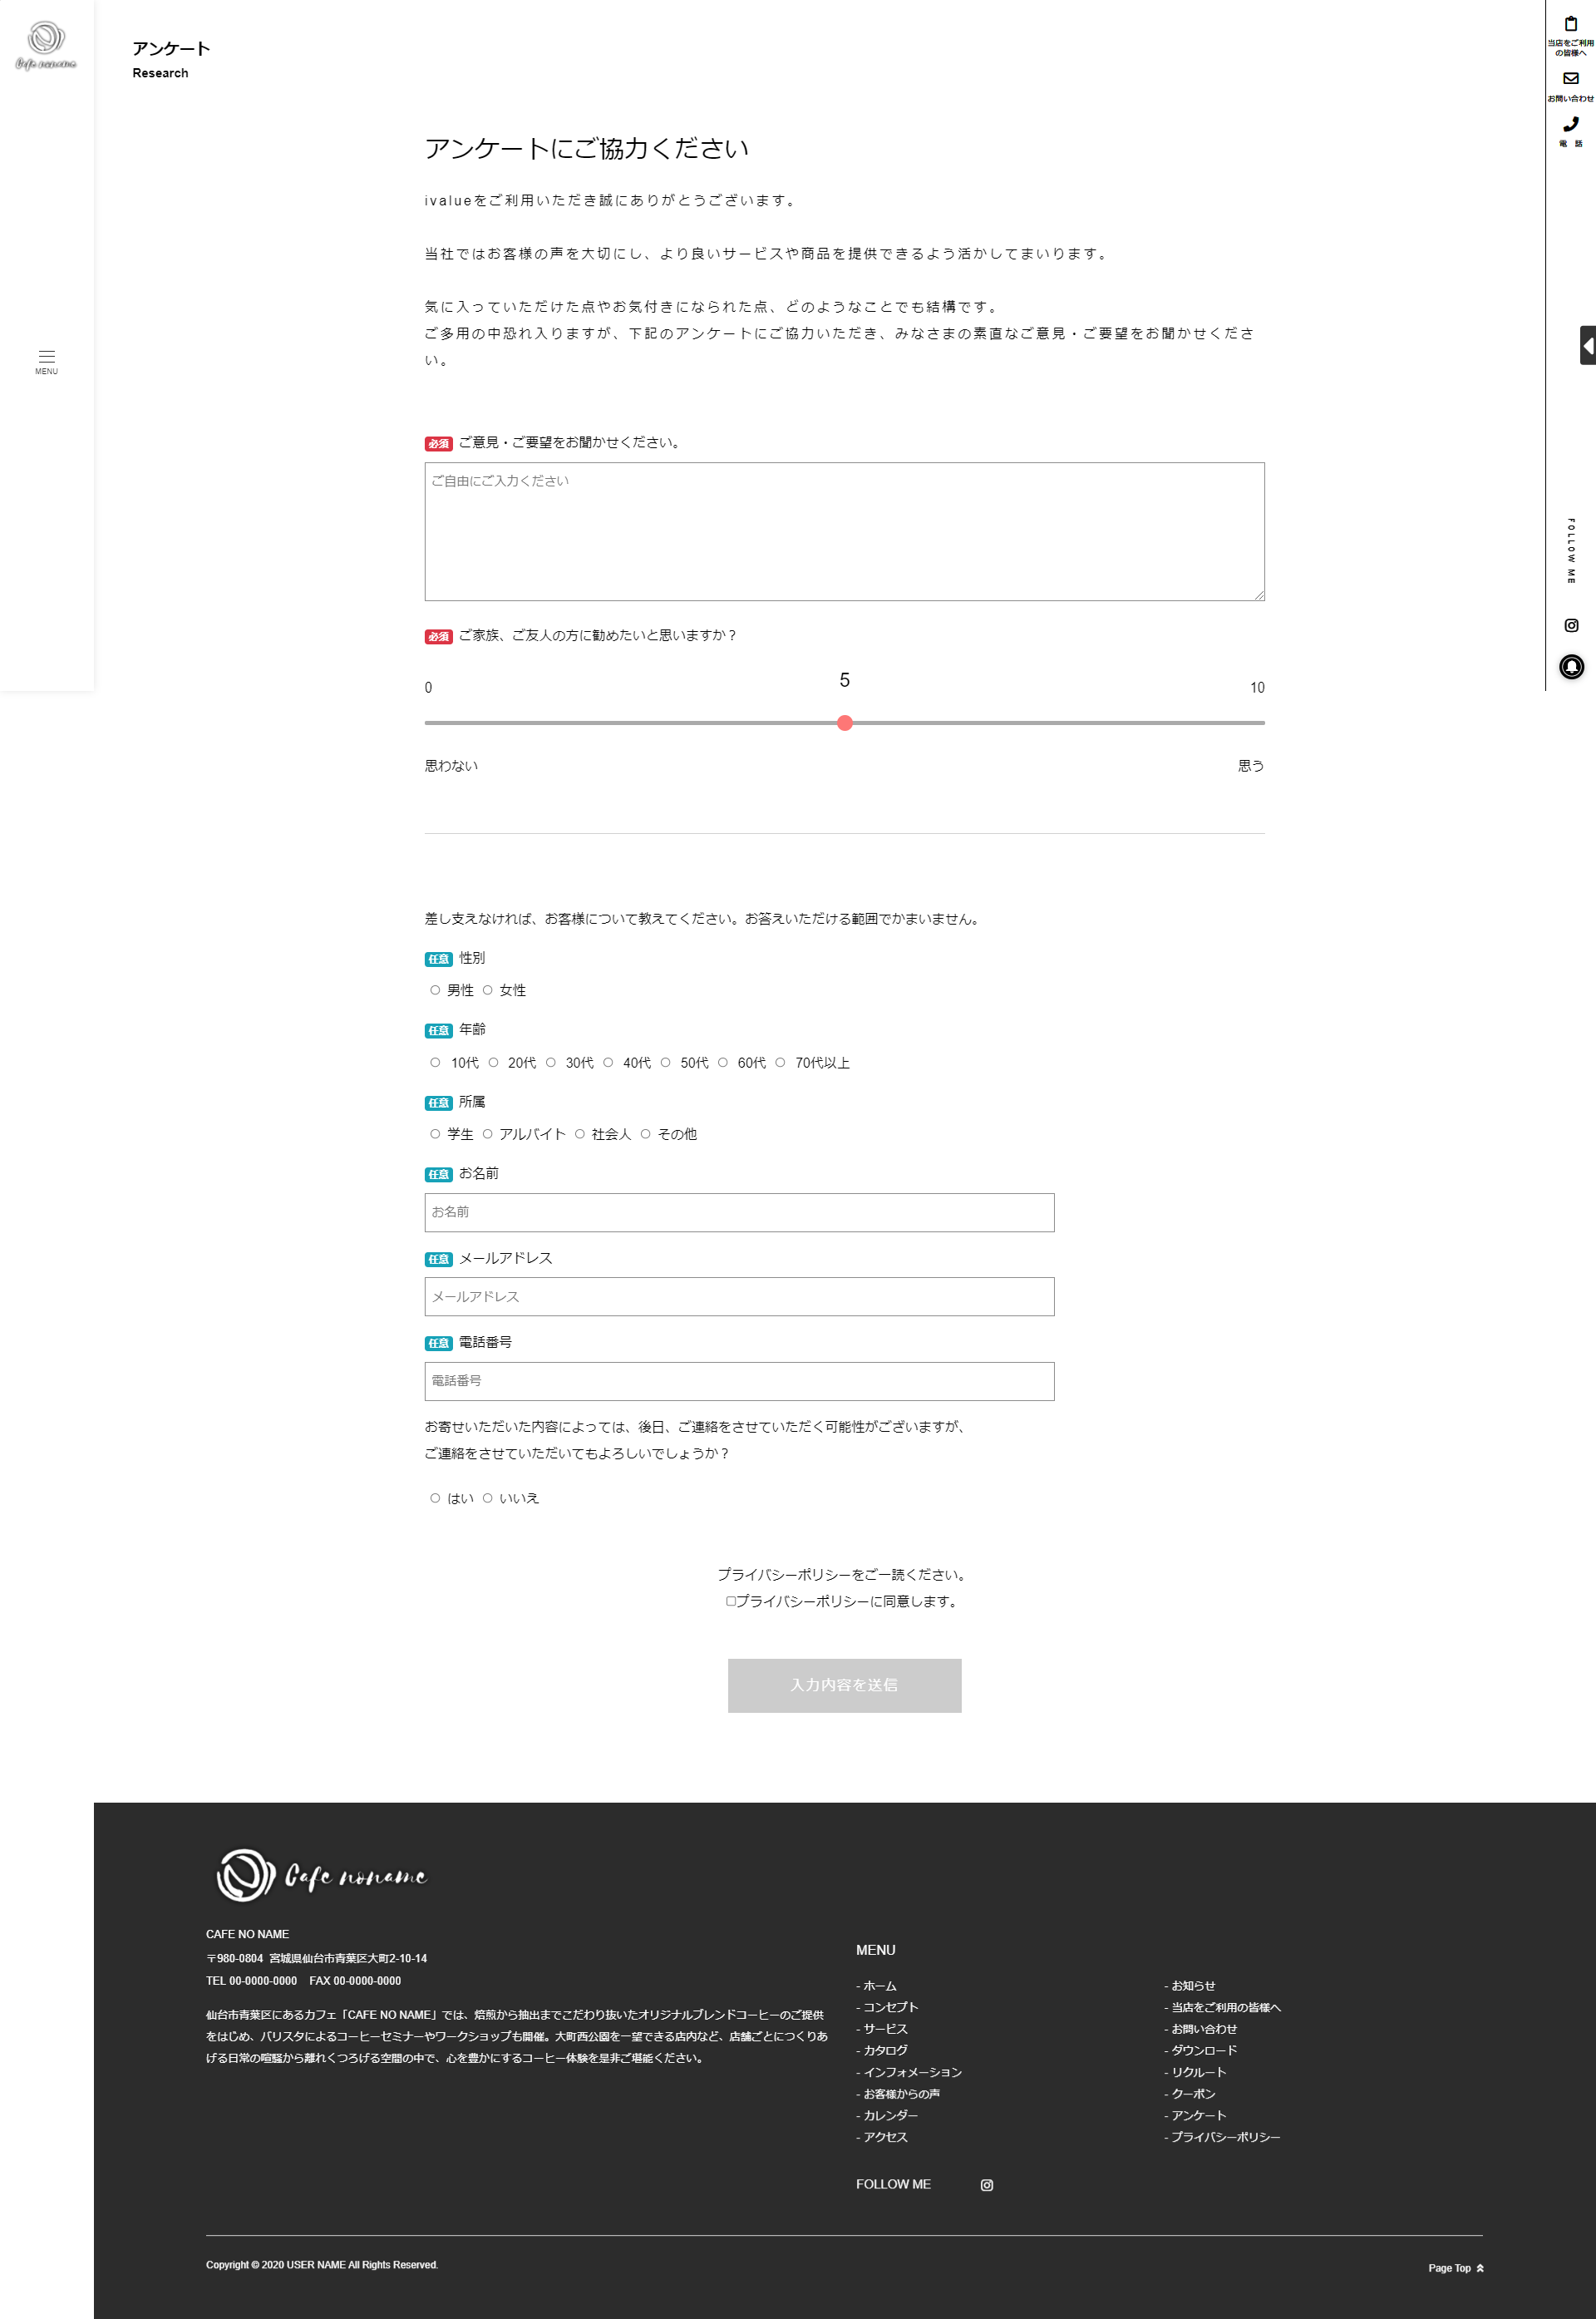Select the 70代以上 age radio button
Viewport: 1596px width, 2319px height.
[780, 1061]
